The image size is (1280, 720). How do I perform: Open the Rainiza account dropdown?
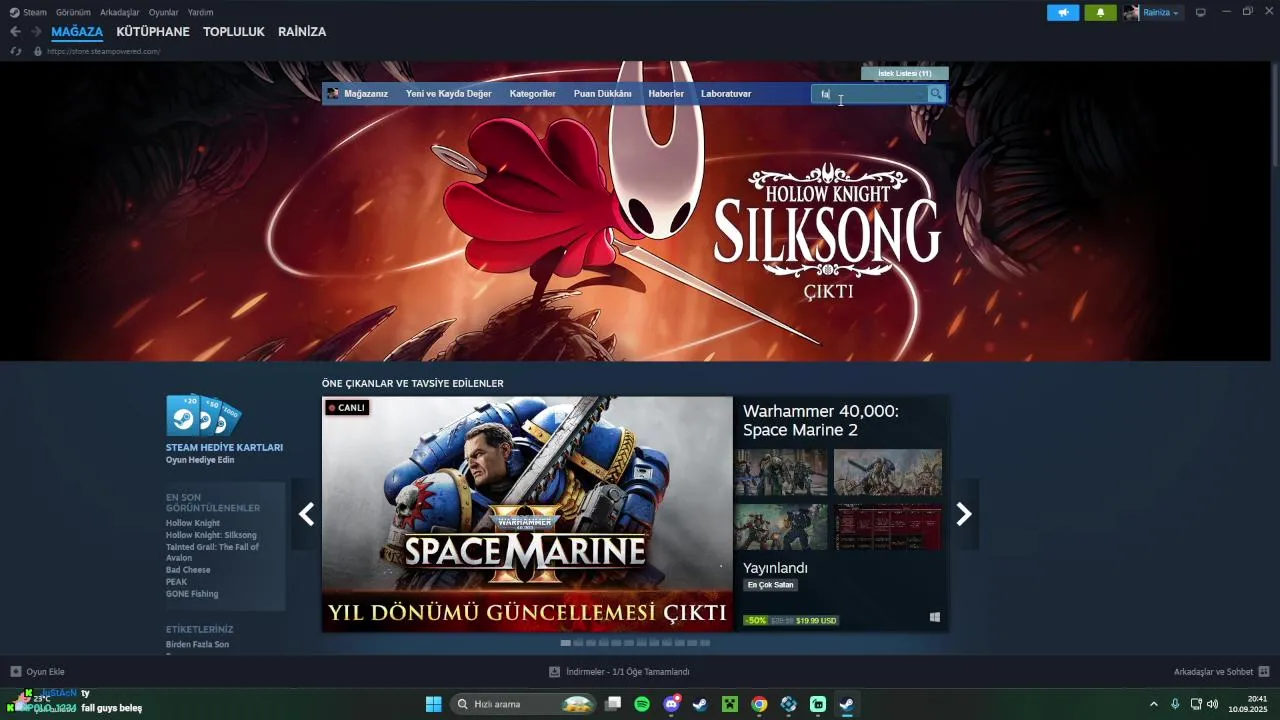(x=1161, y=12)
